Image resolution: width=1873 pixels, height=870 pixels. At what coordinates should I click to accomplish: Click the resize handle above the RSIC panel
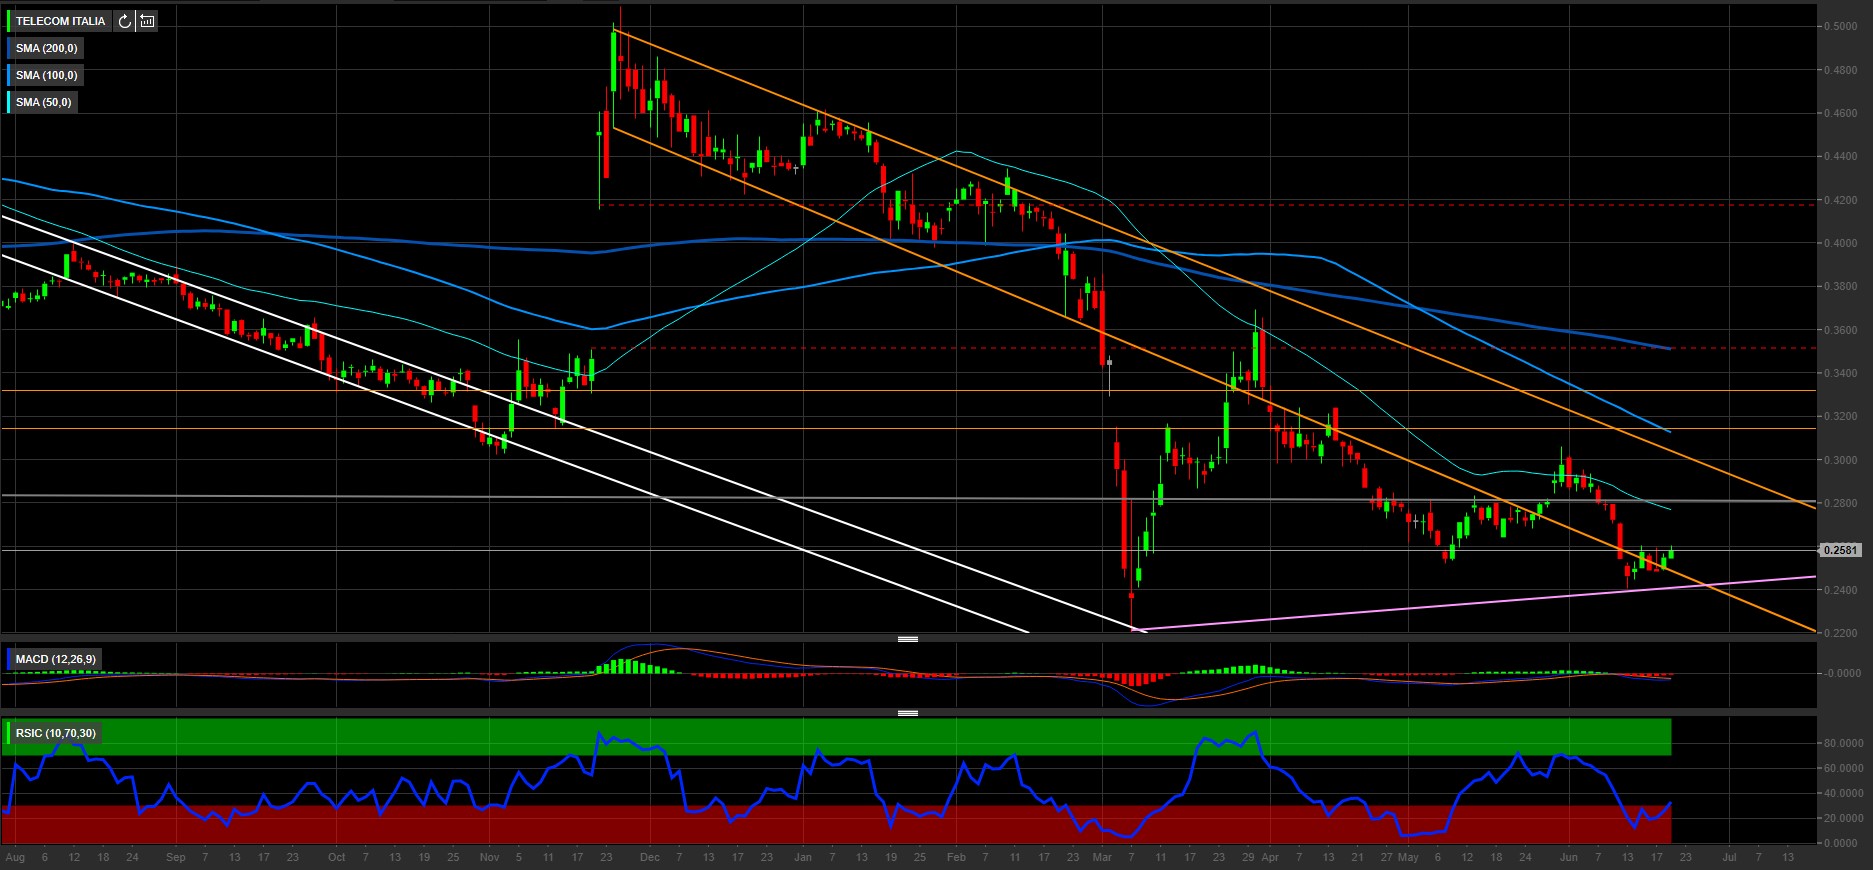pyautogui.click(x=908, y=713)
